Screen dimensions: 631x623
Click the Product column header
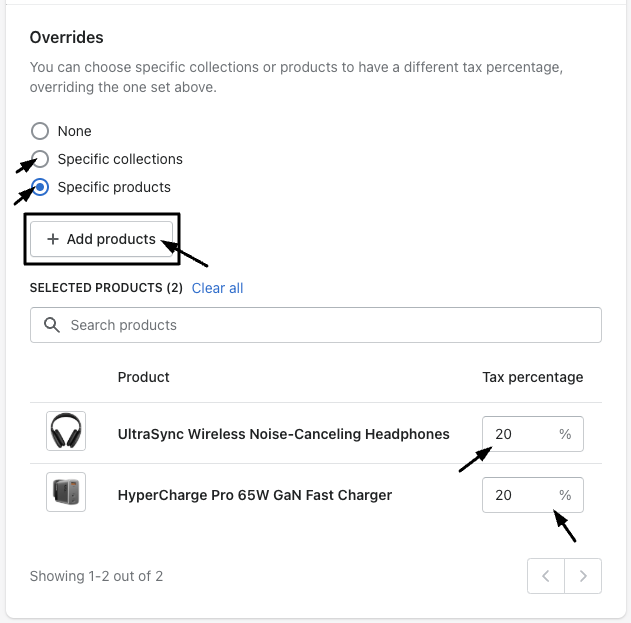click(143, 377)
